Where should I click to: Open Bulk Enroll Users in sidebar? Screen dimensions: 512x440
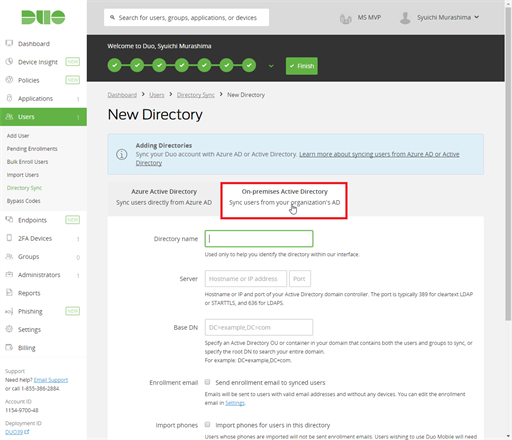point(27,162)
